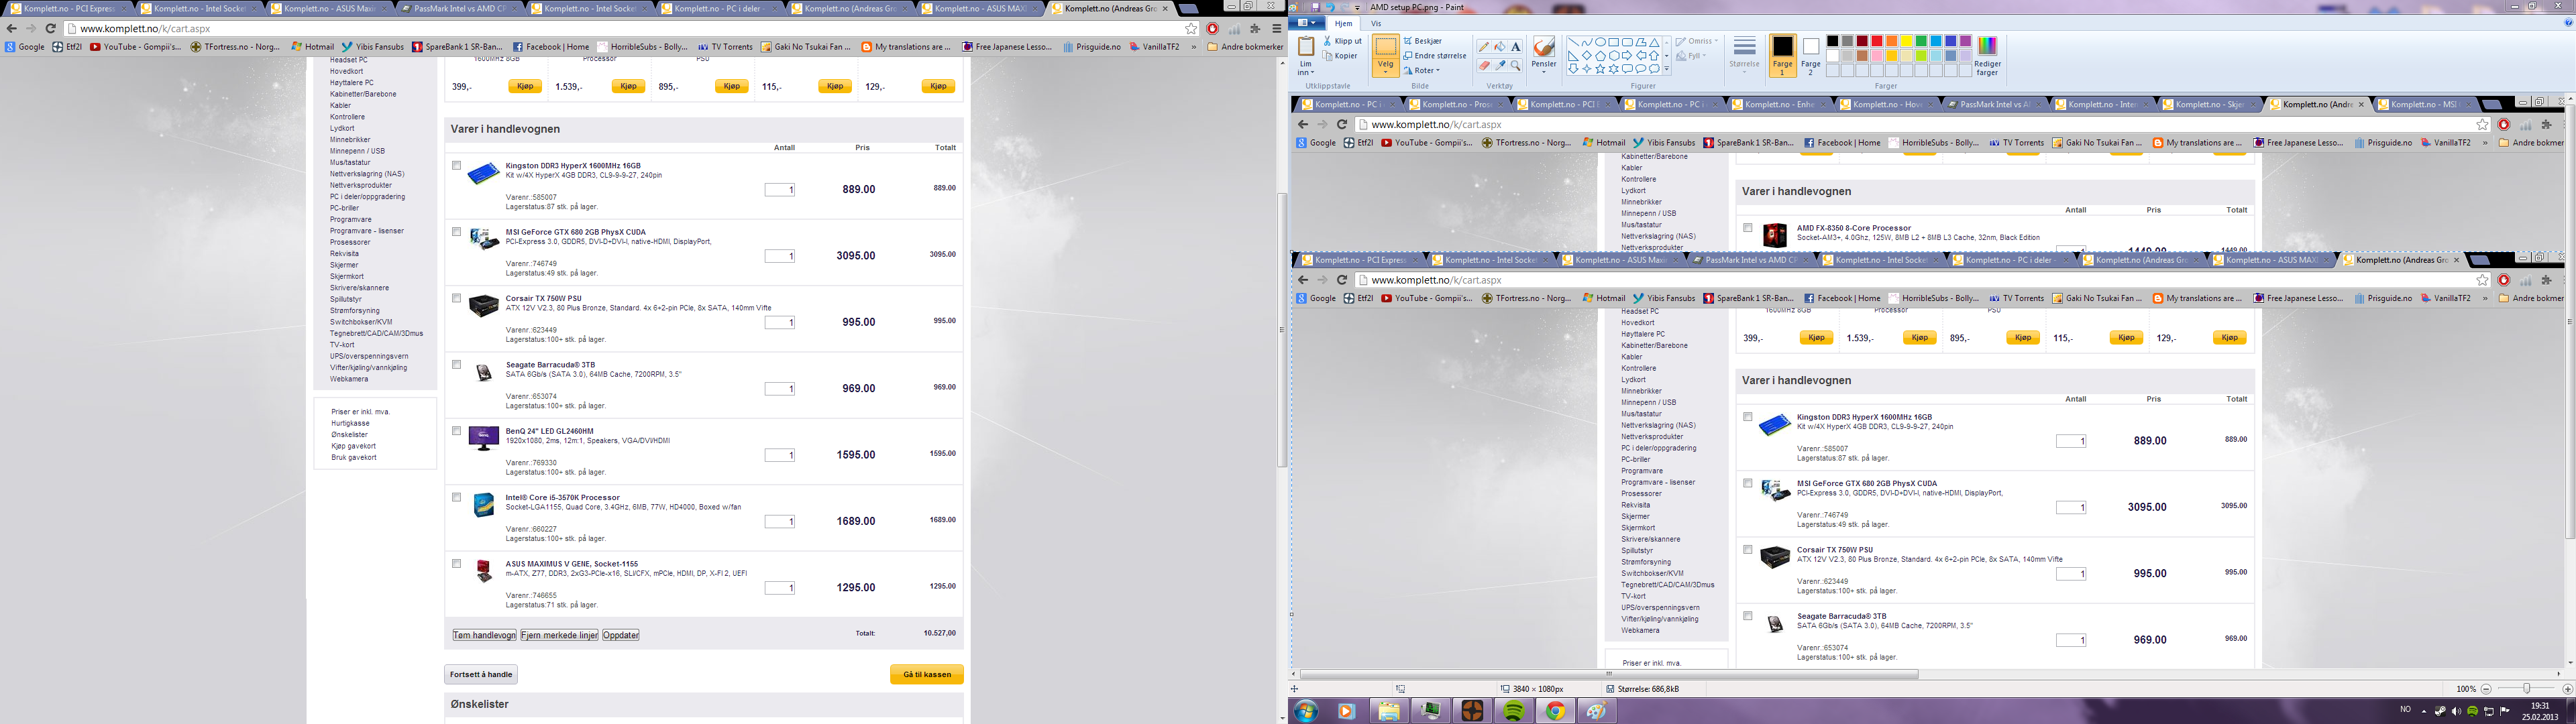Click the quantity field for BenQ 24" LED
The image size is (2576, 724).
click(x=780, y=456)
